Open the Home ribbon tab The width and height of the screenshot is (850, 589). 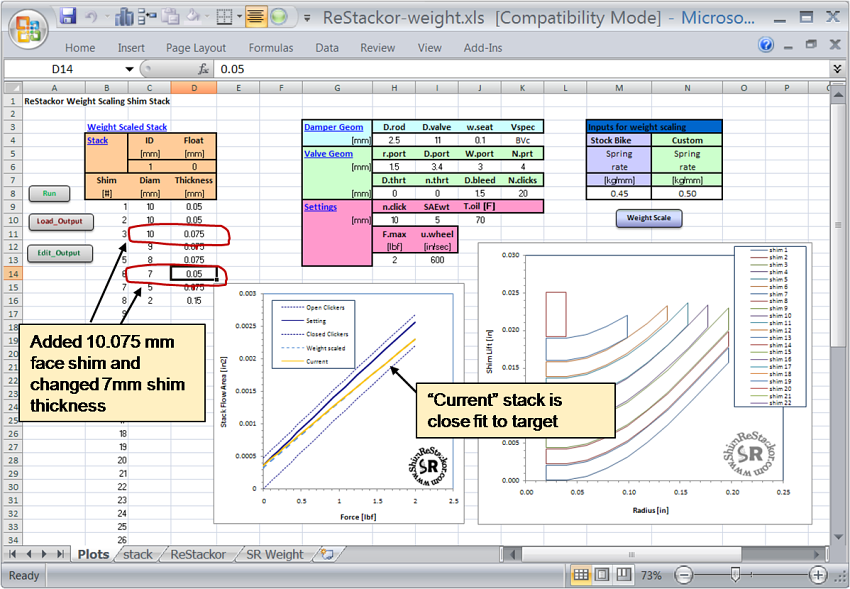[x=80, y=48]
